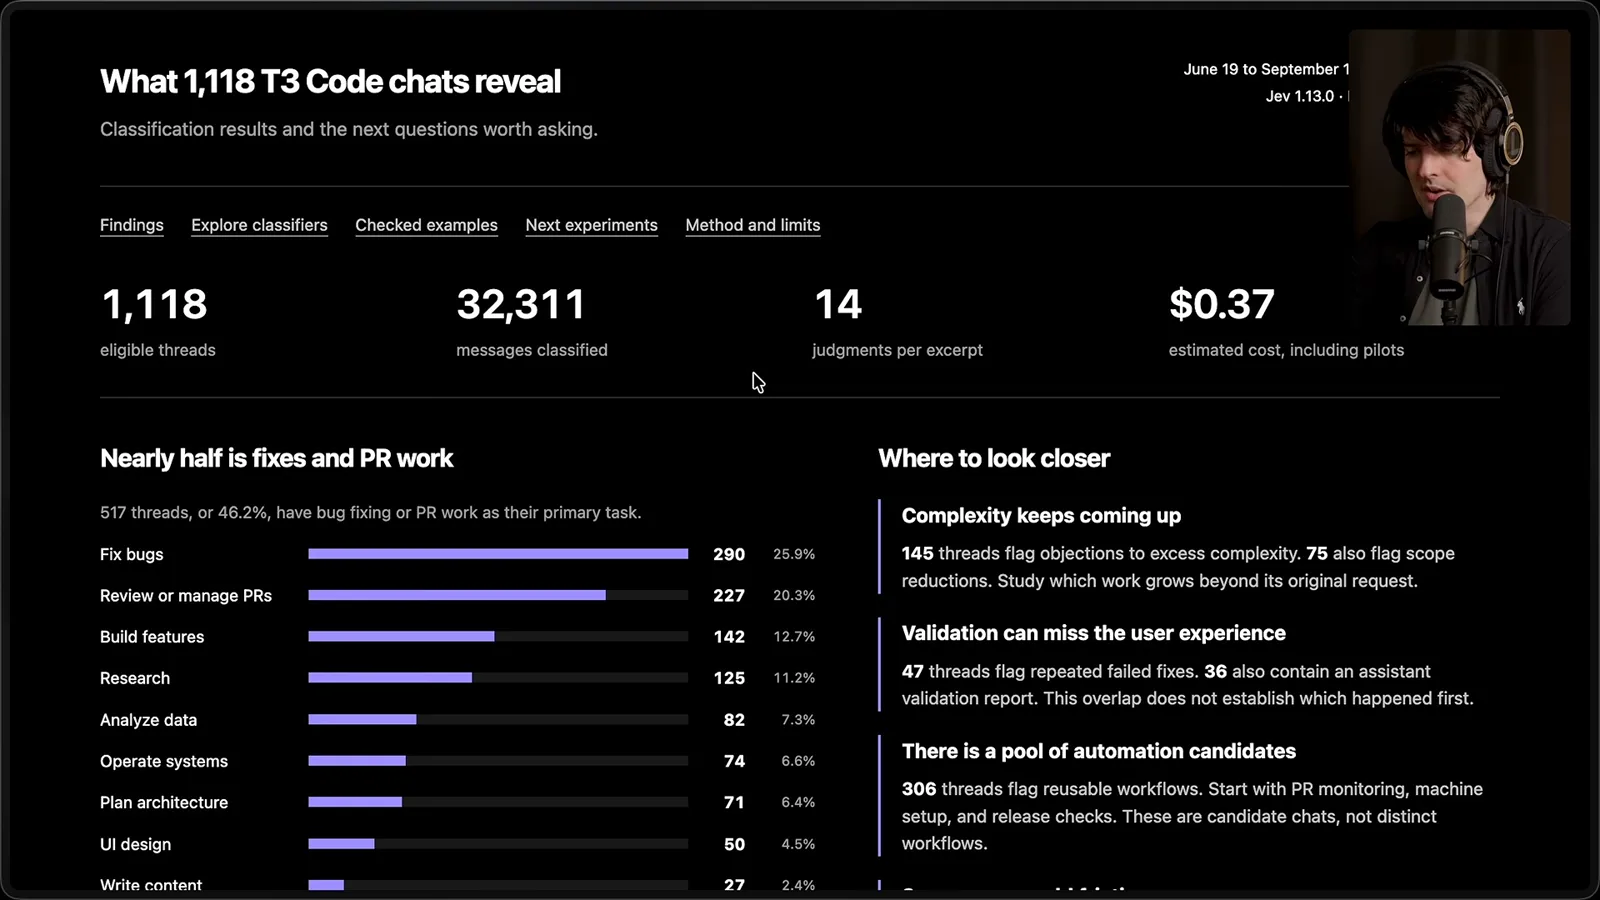Click the Research row label
Screen dimensions: 1600x900
135,678
